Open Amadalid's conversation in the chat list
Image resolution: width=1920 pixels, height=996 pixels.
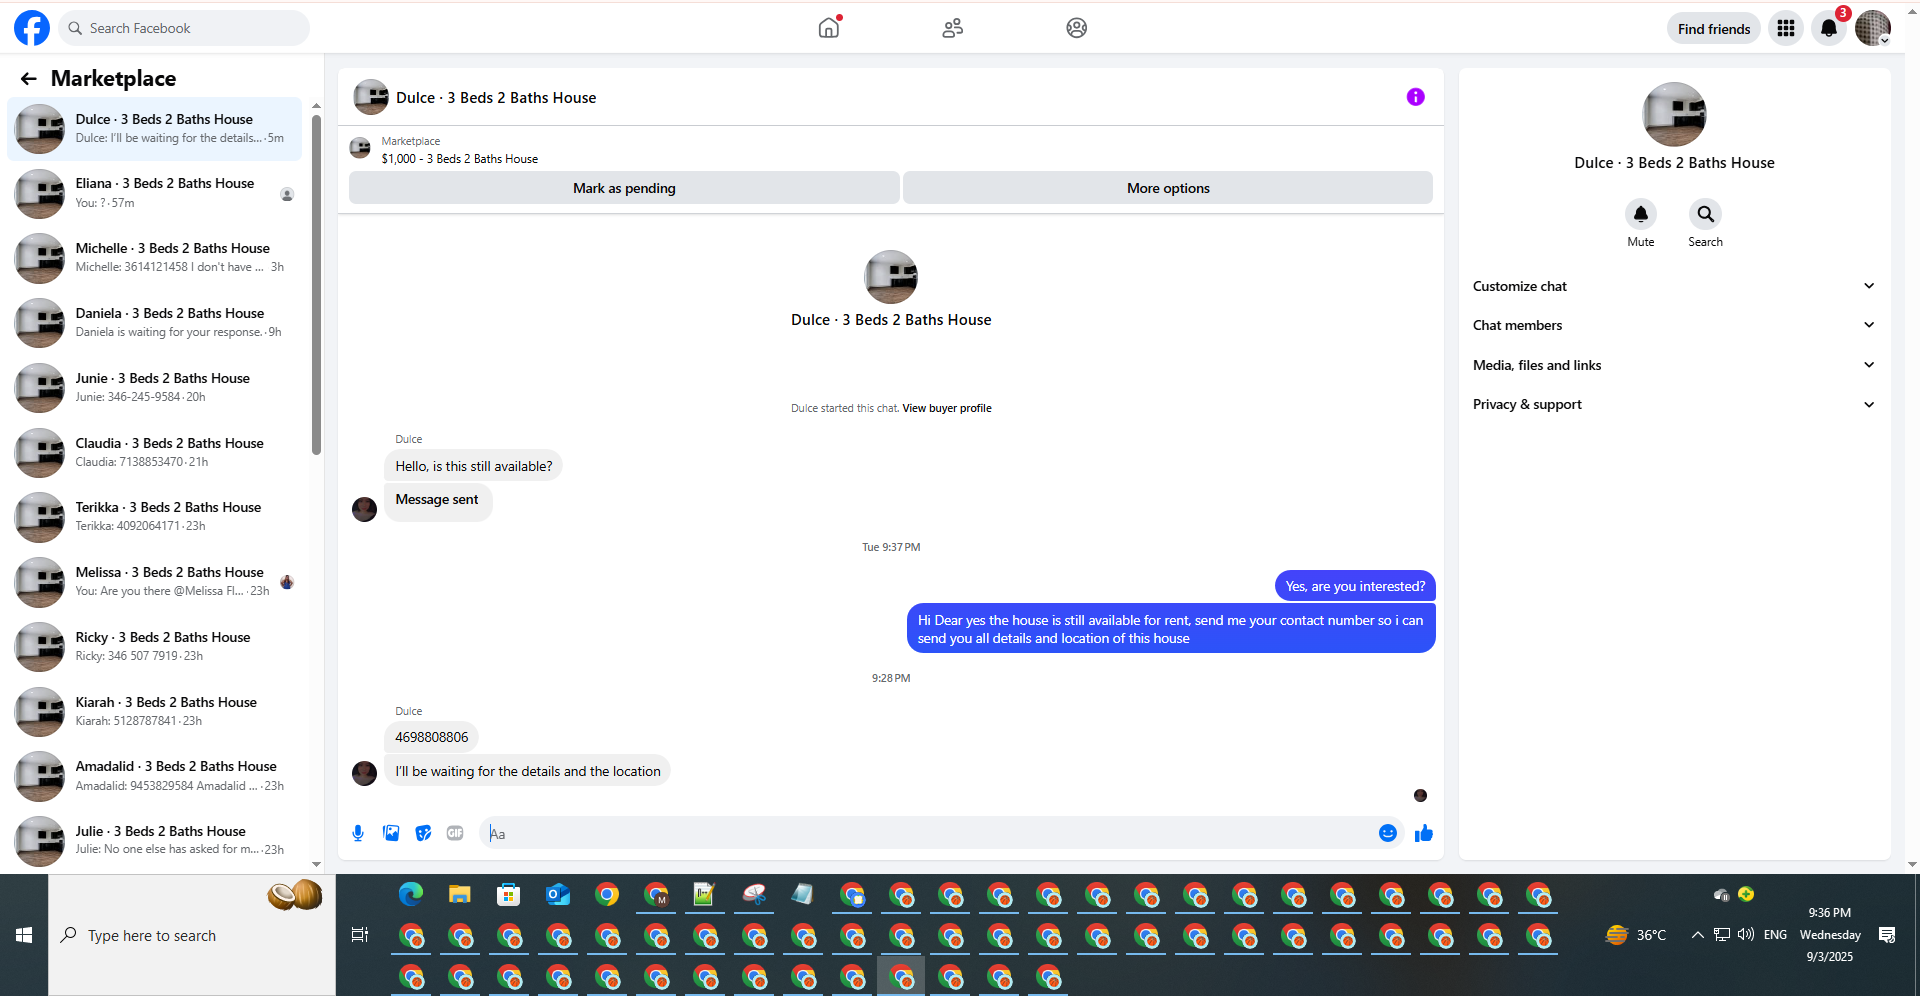(x=155, y=776)
